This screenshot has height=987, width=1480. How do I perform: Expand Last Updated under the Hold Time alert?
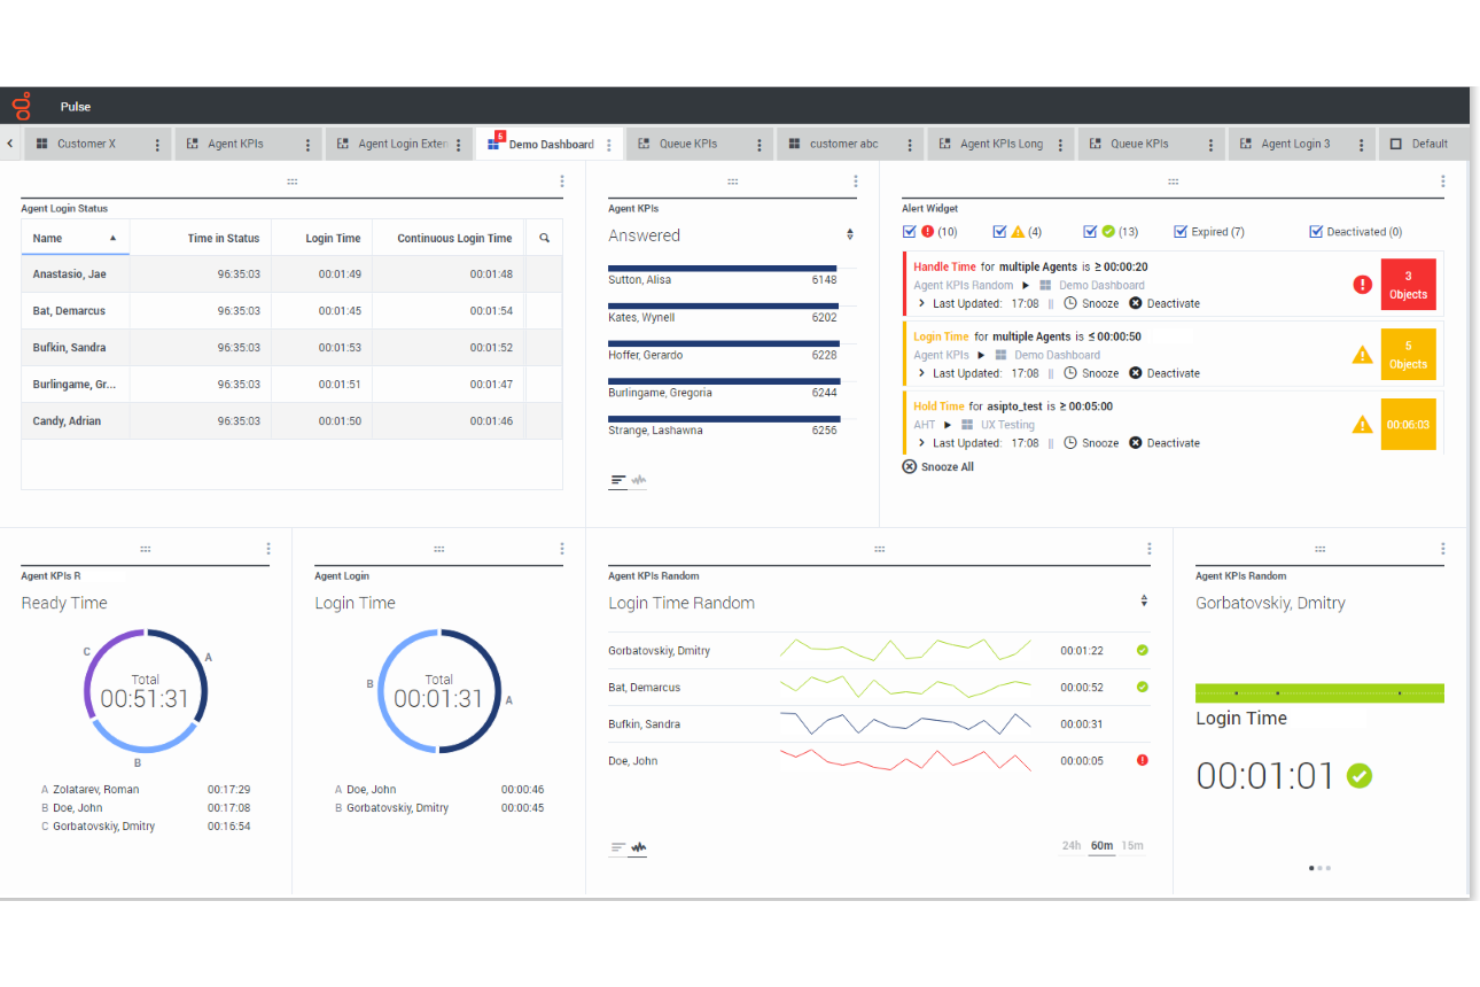(921, 443)
